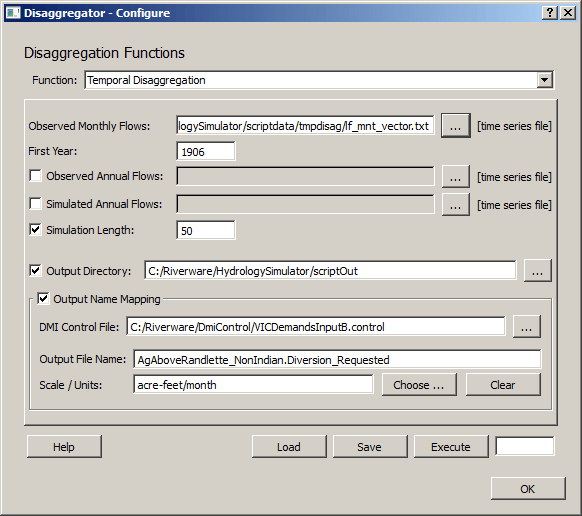Screen dimensions: 582x516
Task: Click the Temporal Disaggregation combo box
Action: (319, 80)
